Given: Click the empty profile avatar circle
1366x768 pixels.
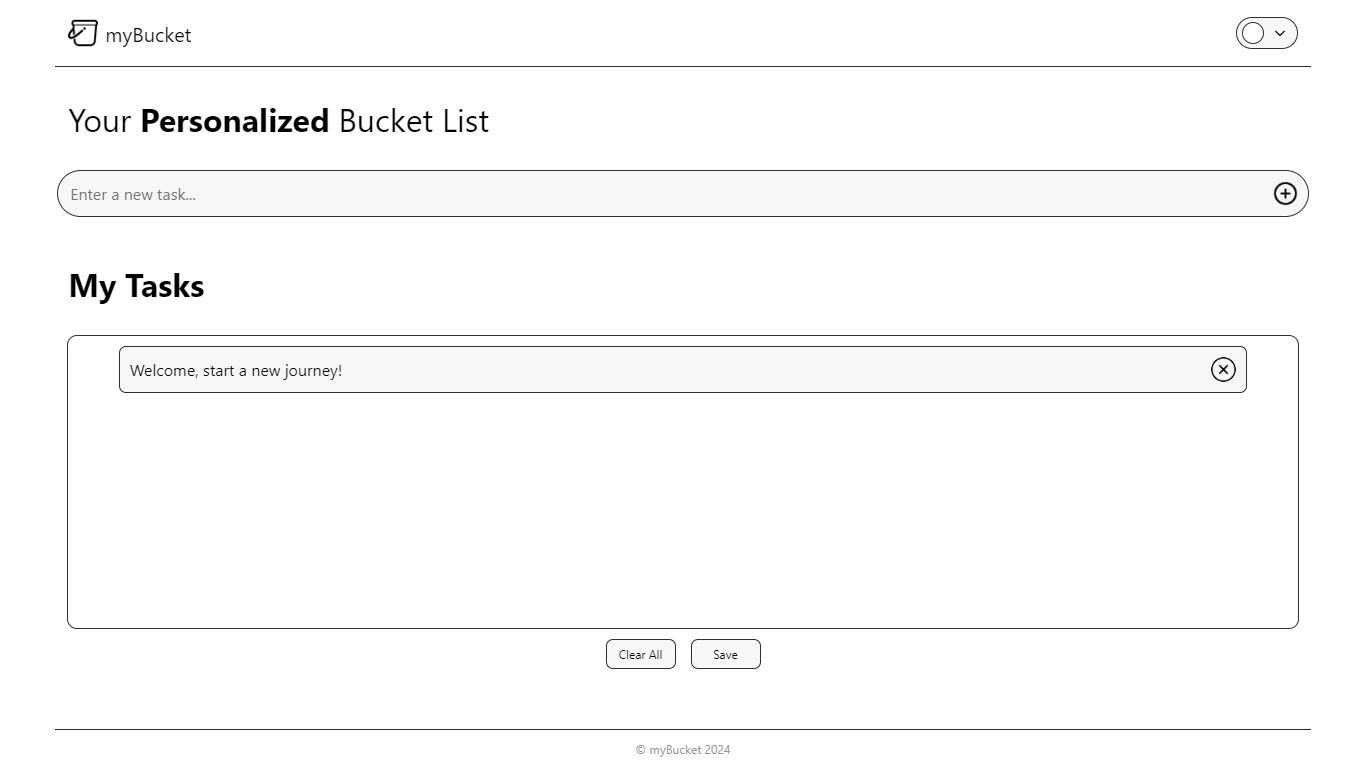Looking at the screenshot, I should [1253, 33].
